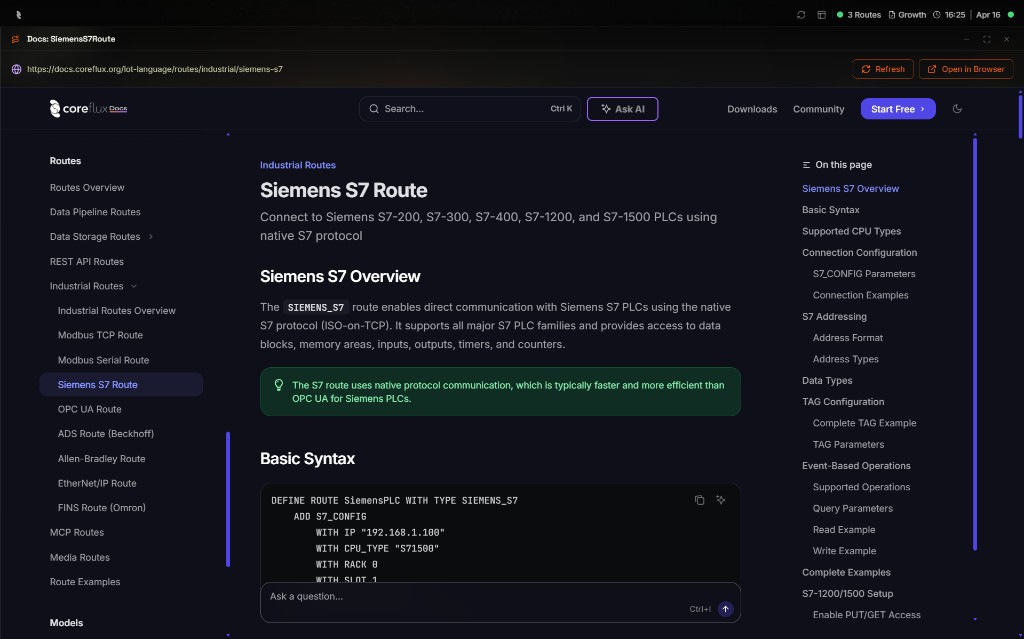Open Routes Overview in sidebar
This screenshot has width=1024, height=639.
pos(87,188)
